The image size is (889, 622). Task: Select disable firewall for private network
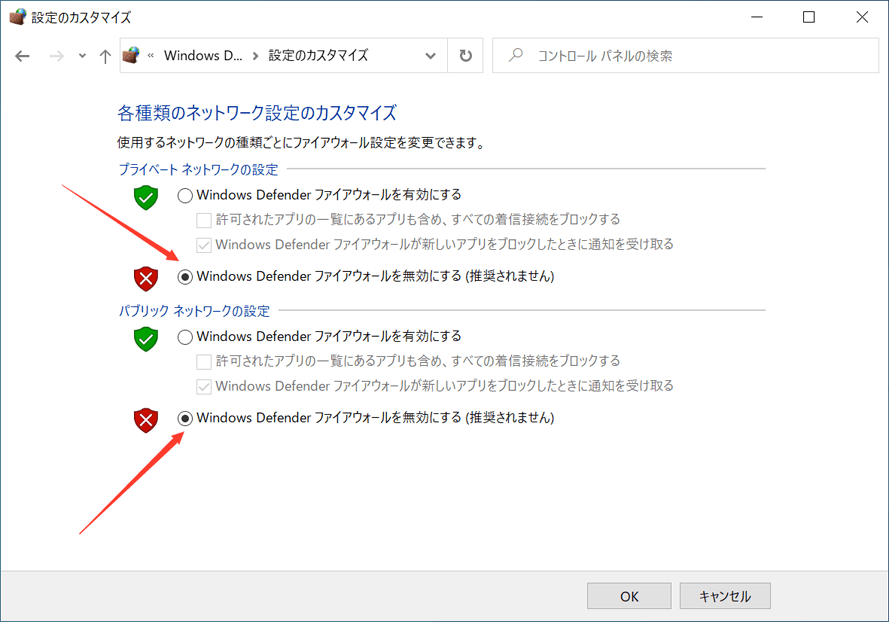(x=185, y=277)
